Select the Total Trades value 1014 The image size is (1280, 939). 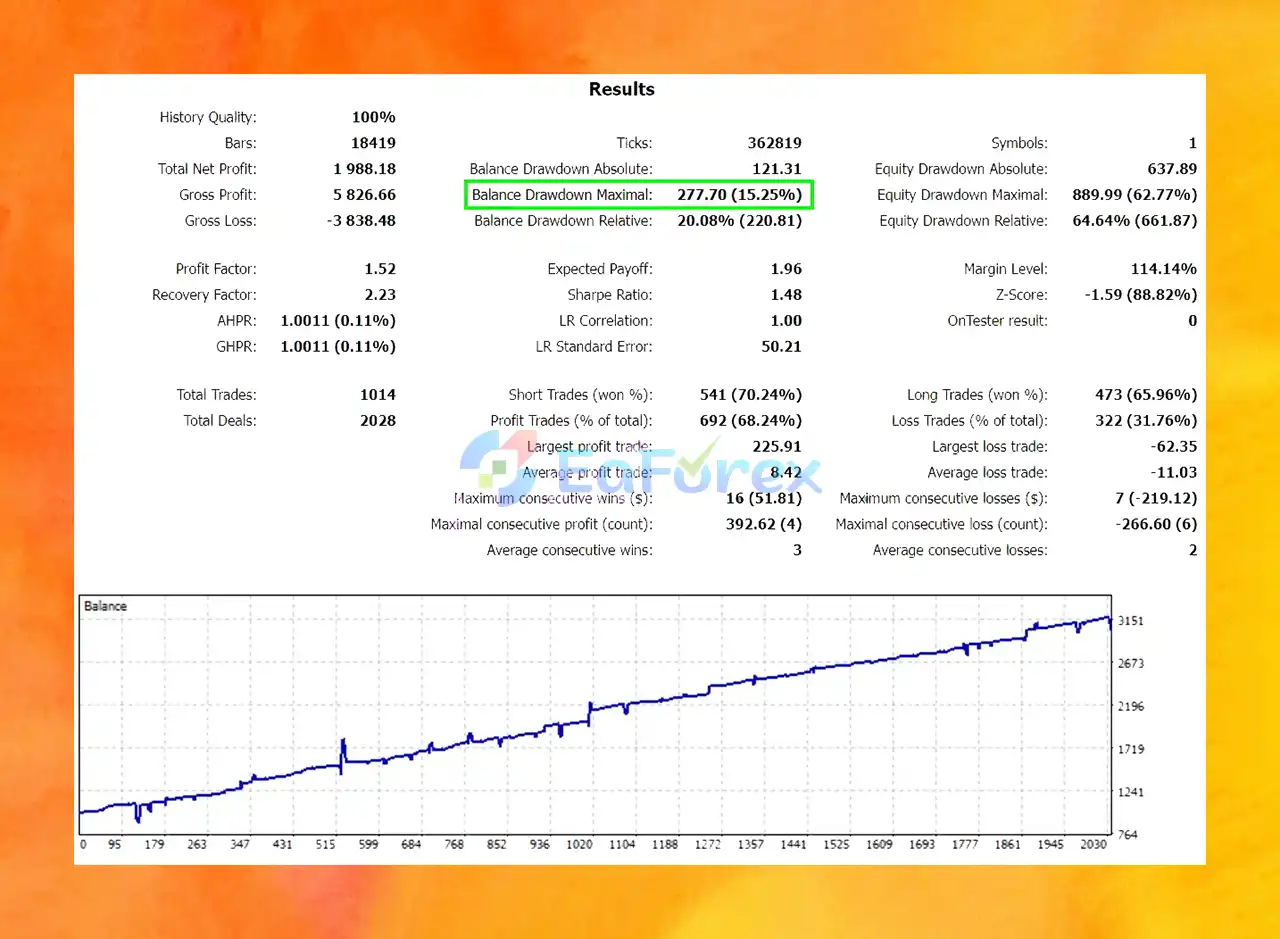click(378, 395)
